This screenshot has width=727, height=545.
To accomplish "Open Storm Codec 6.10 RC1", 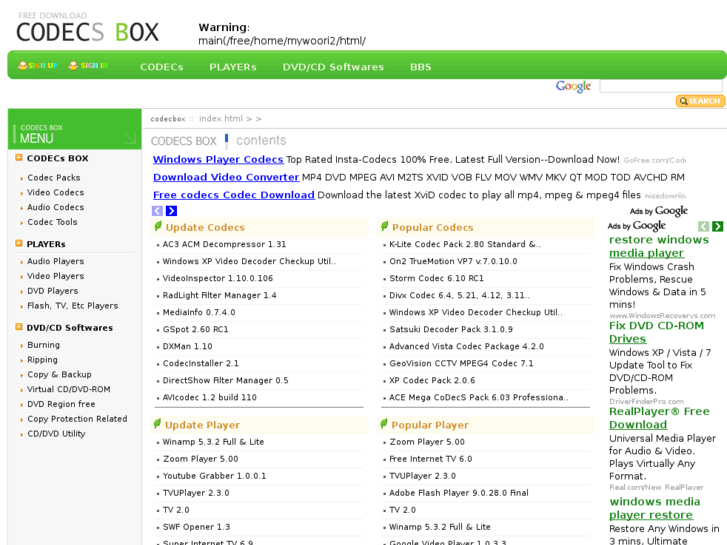I will (x=436, y=278).
